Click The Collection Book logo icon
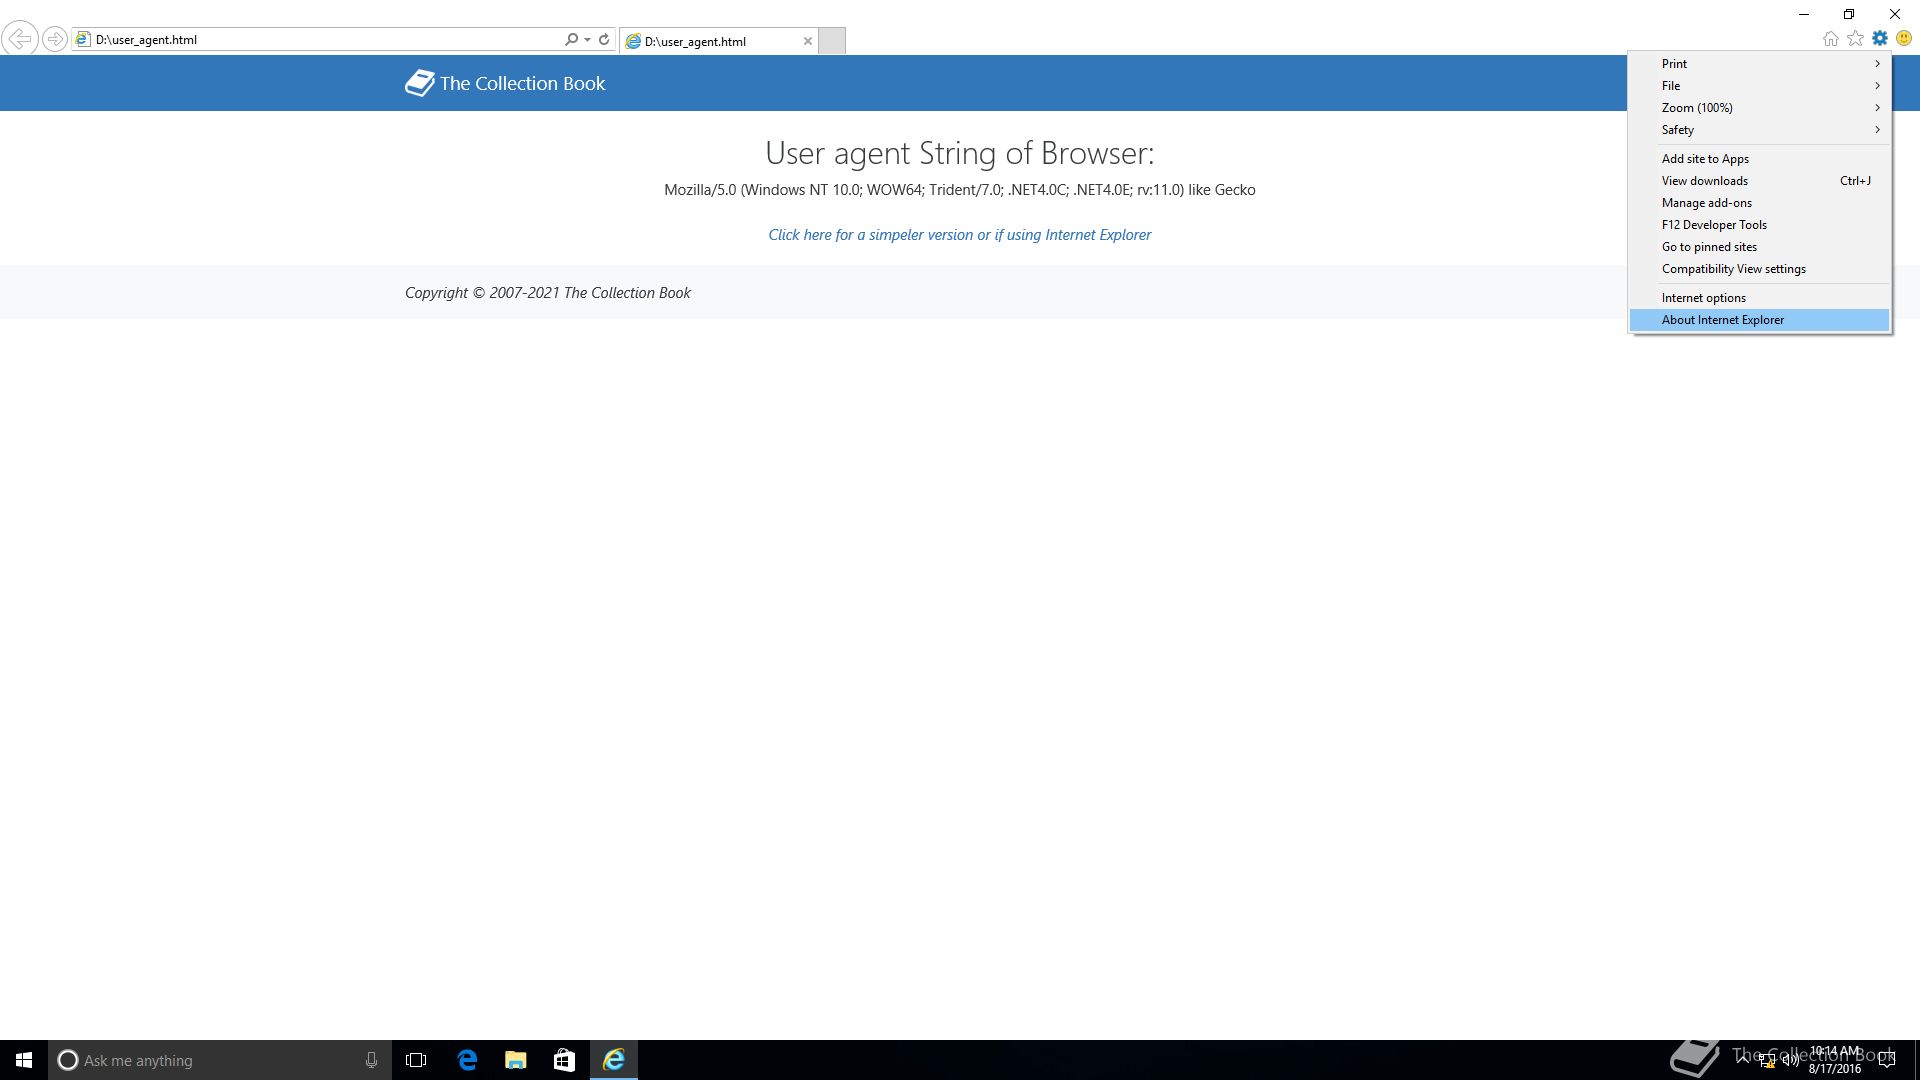The width and height of the screenshot is (1920, 1080). pyautogui.click(x=420, y=83)
